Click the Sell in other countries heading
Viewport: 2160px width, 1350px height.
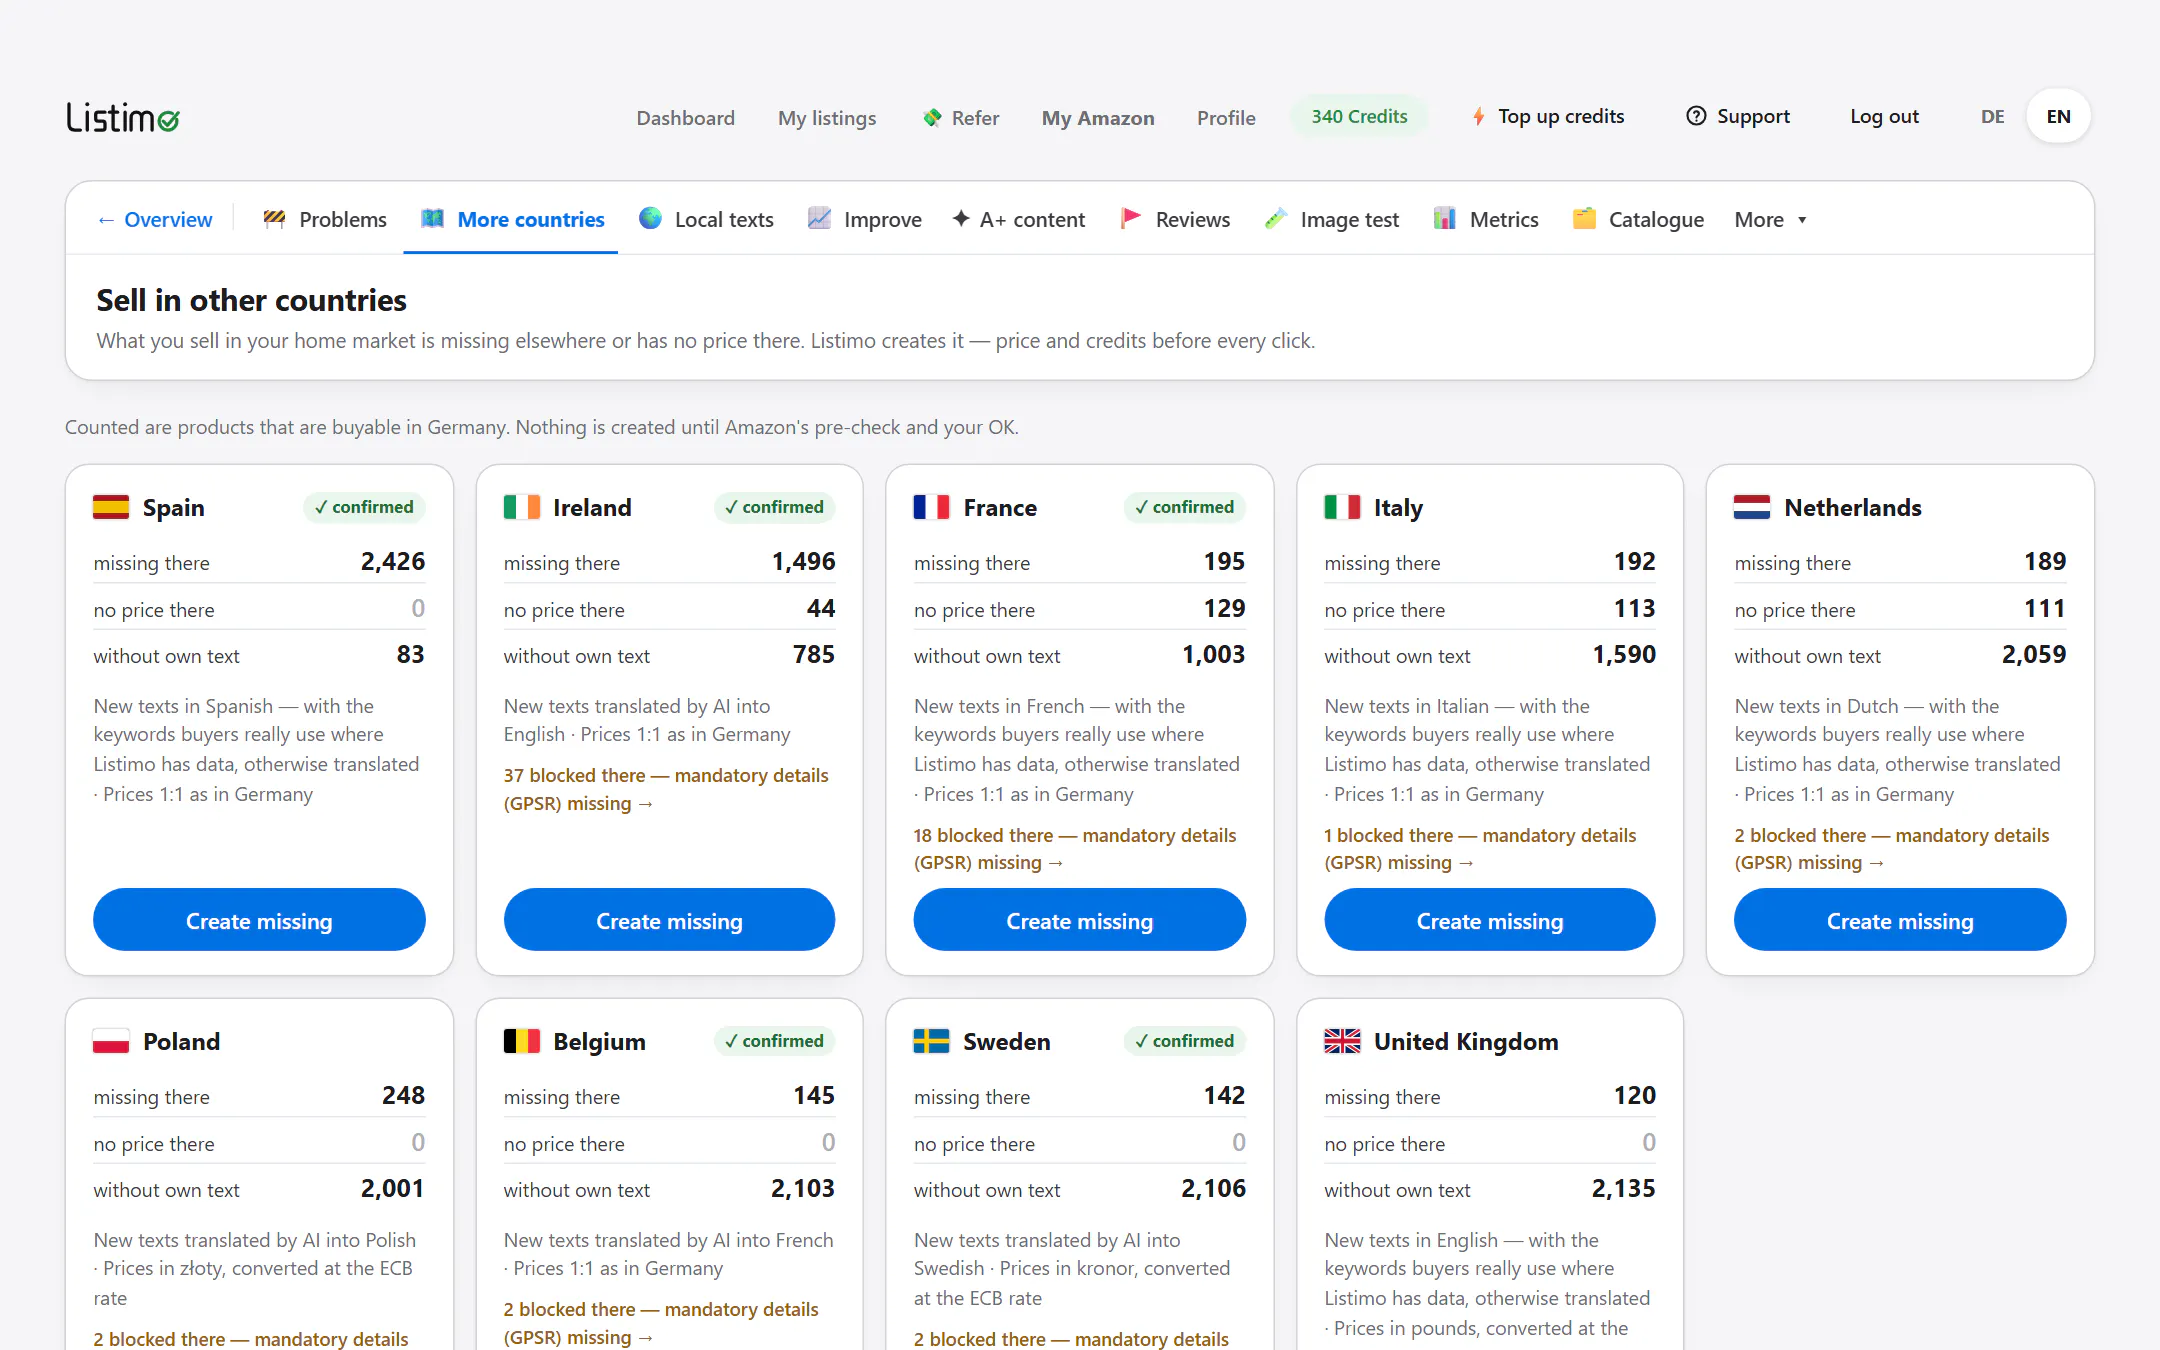(251, 300)
